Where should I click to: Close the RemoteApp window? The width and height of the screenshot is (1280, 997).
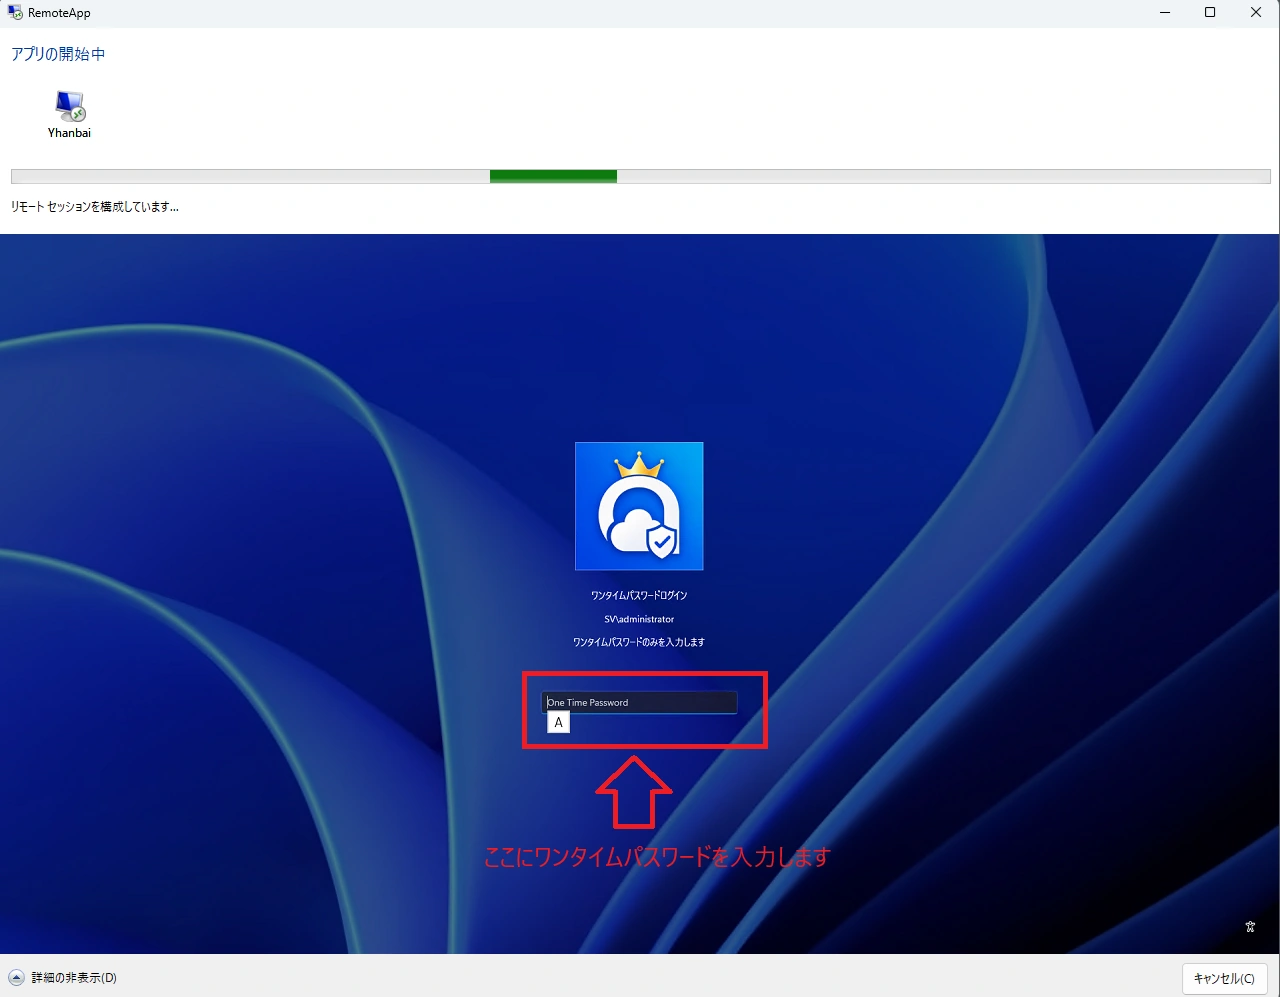pos(1256,13)
